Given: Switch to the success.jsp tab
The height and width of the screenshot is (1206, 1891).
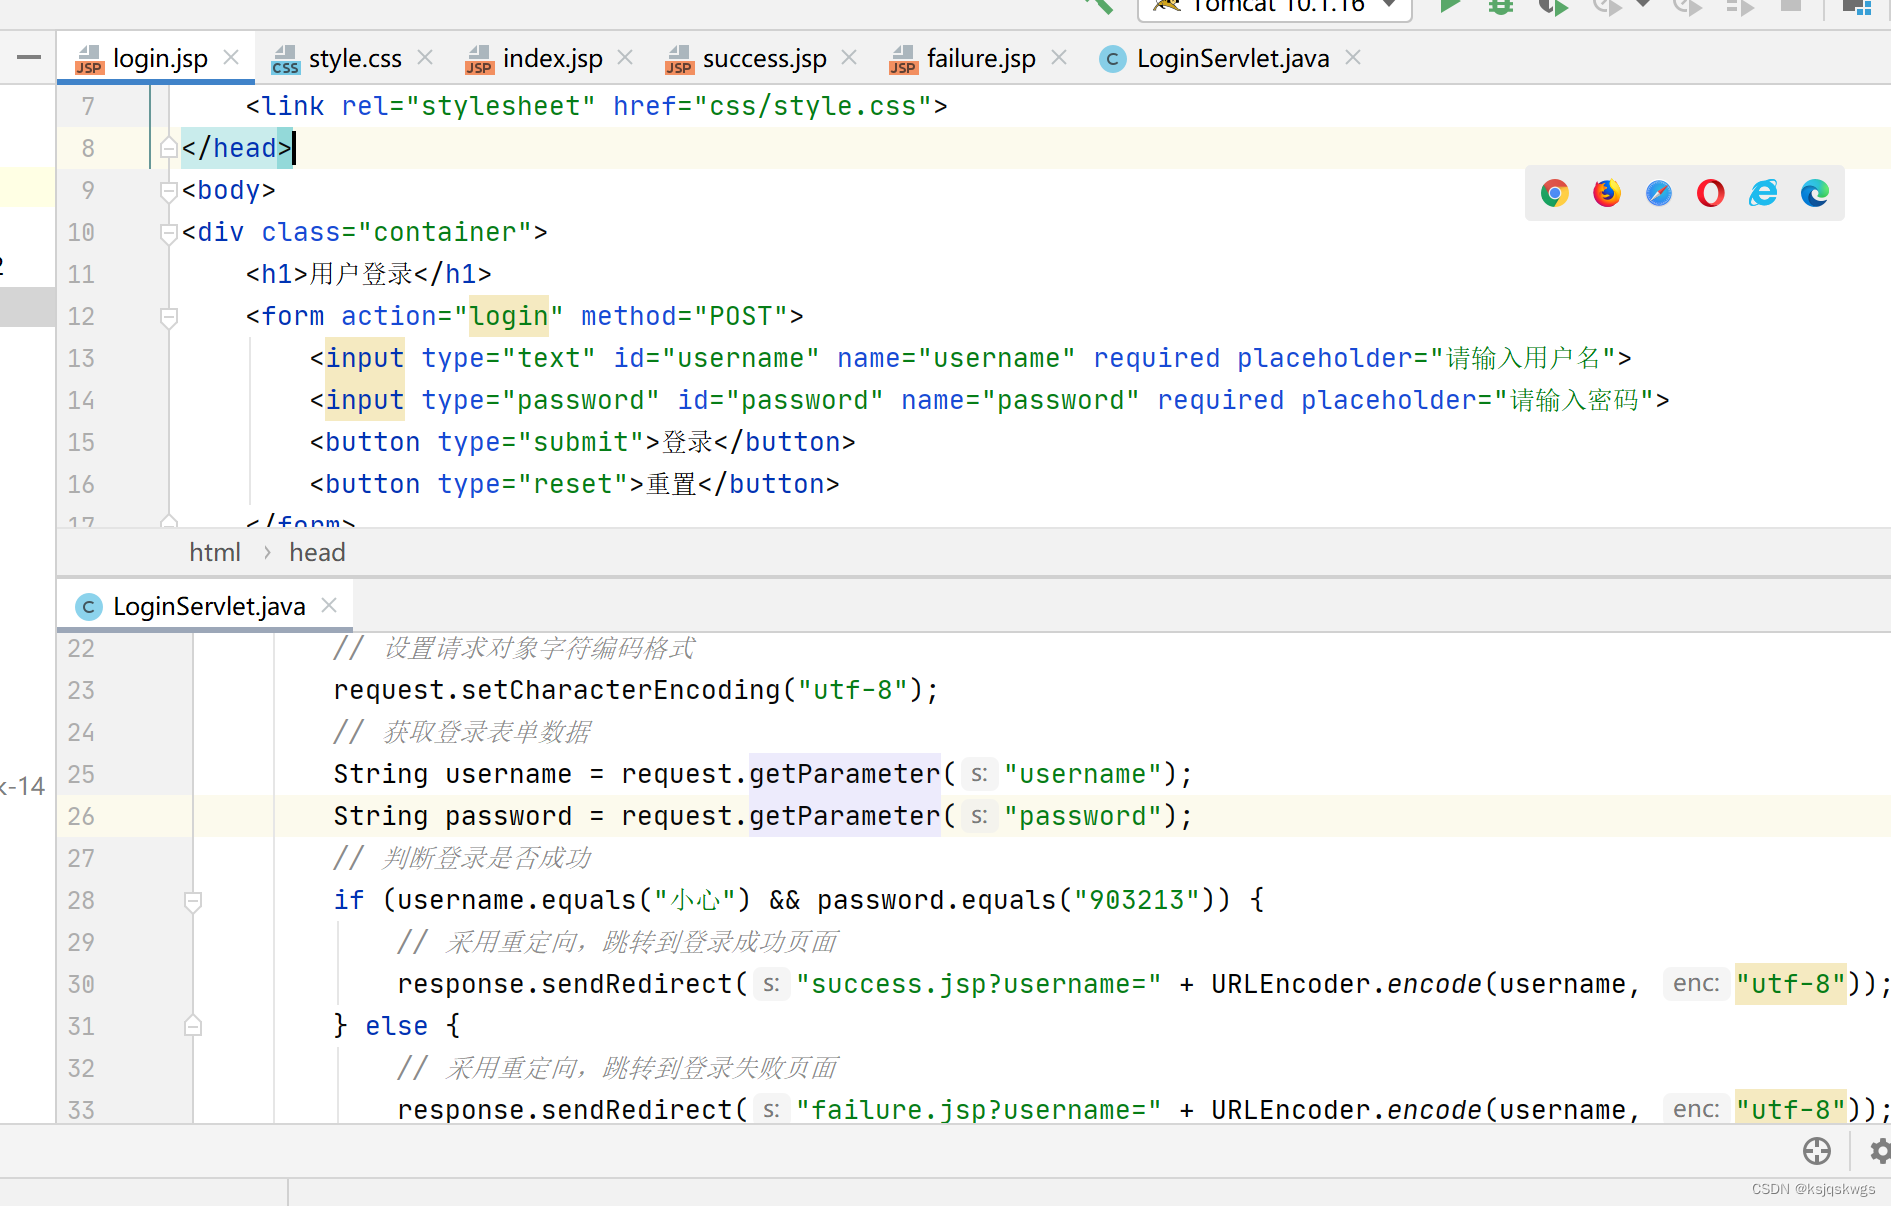Looking at the screenshot, I should click(x=764, y=59).
